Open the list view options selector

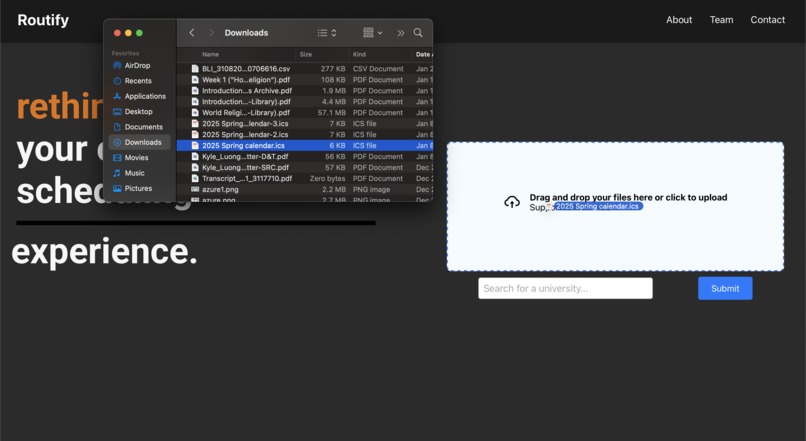[x=327, y=33]
